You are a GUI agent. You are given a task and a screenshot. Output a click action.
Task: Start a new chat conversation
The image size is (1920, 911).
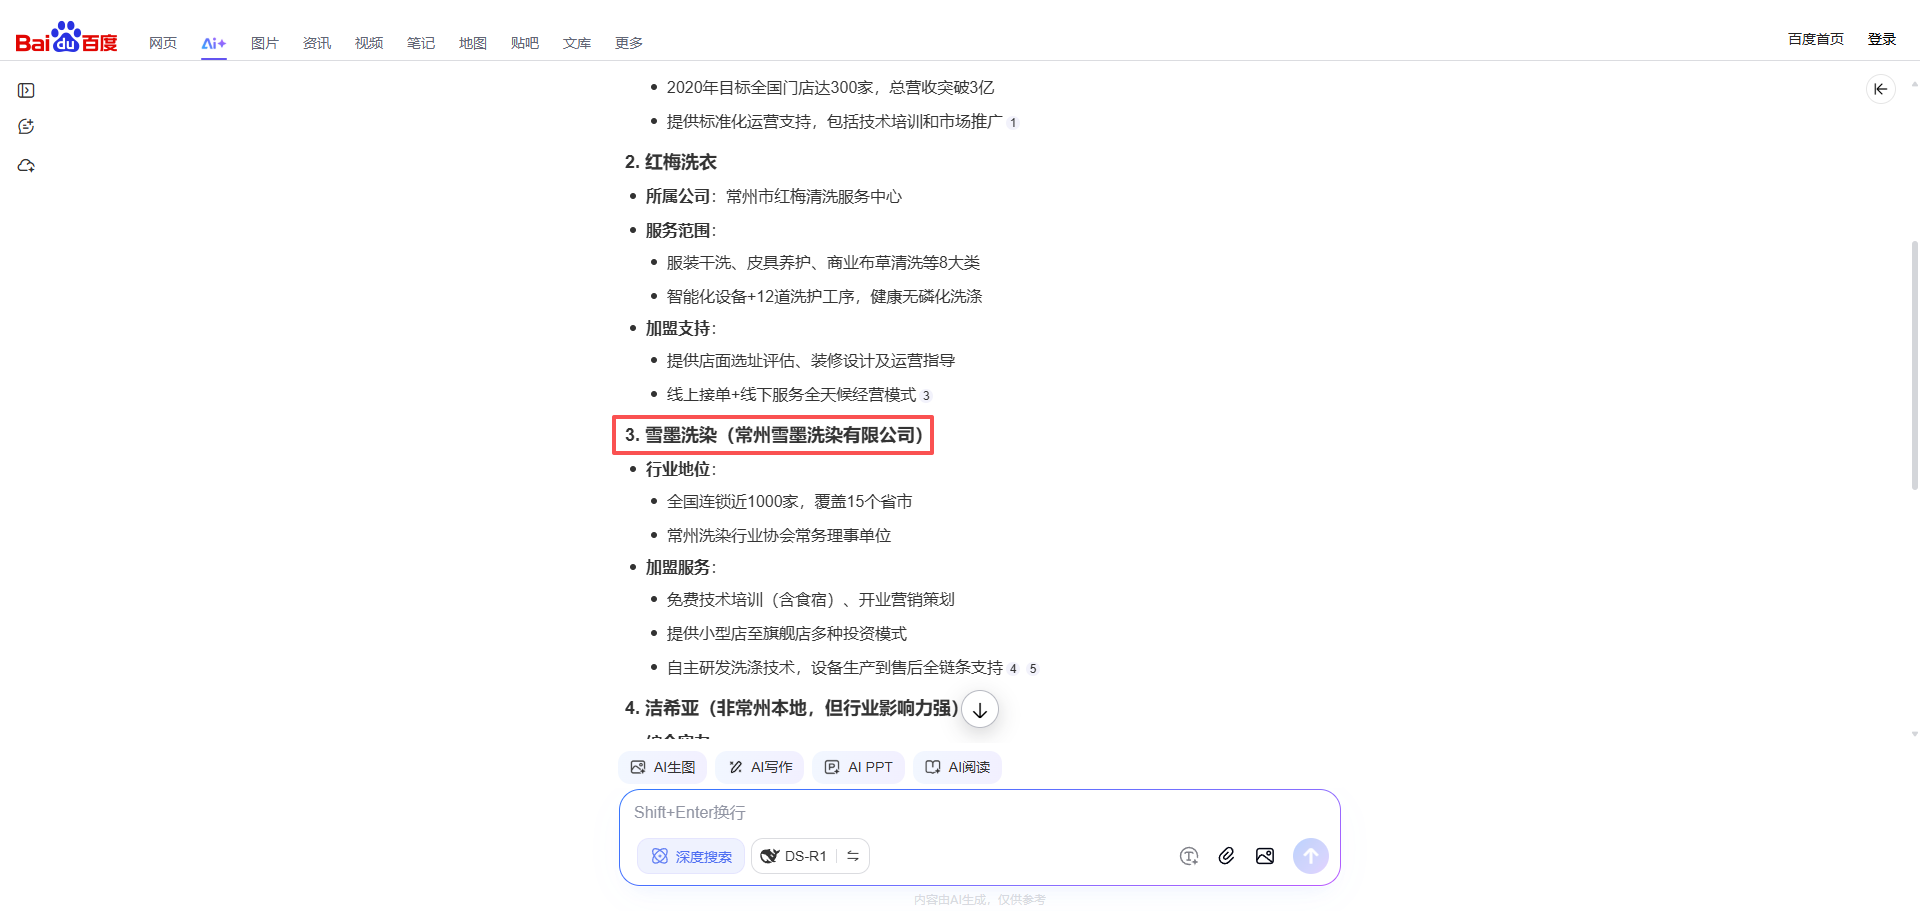(x=26, y=127)
